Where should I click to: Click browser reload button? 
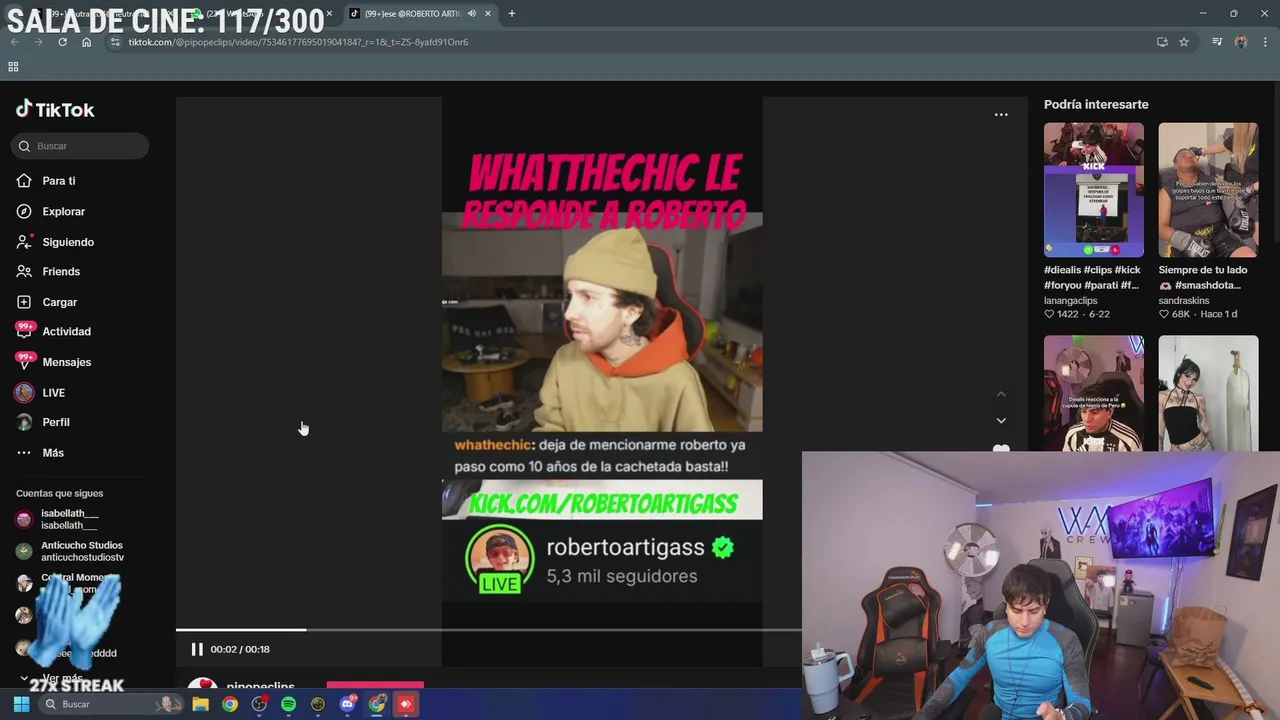[x=62, y=42]
